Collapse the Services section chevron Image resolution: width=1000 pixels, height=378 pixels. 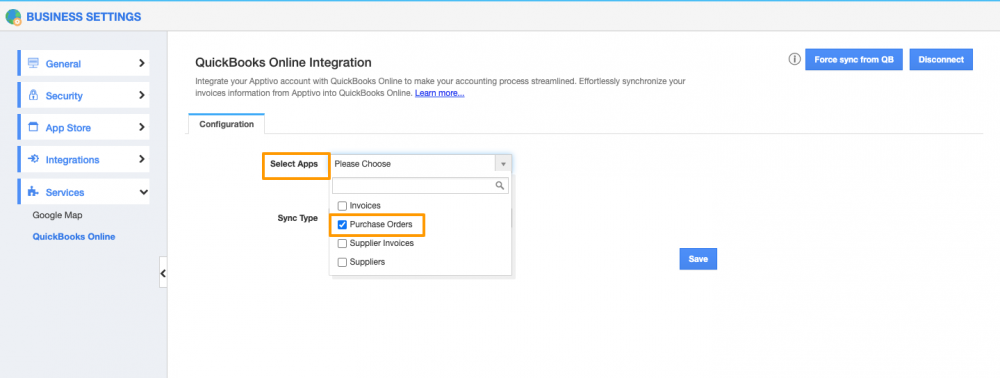click(x=143, y=192)
